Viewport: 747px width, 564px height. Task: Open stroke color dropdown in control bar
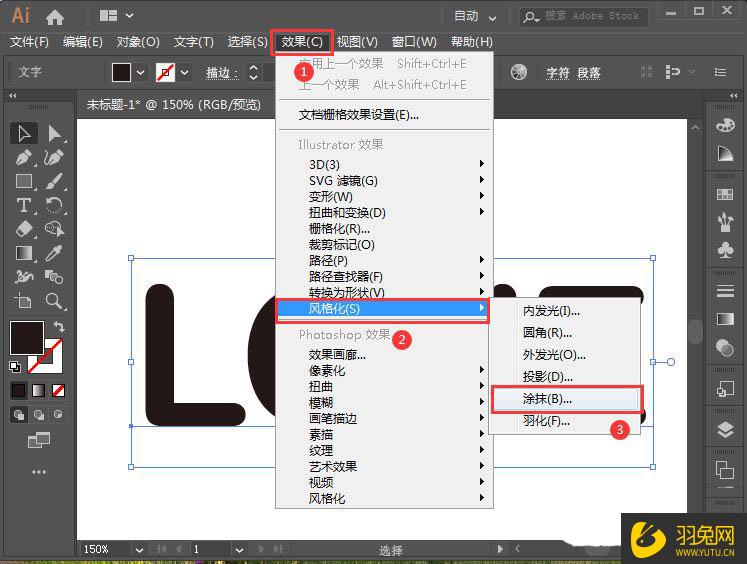[184, 73]
